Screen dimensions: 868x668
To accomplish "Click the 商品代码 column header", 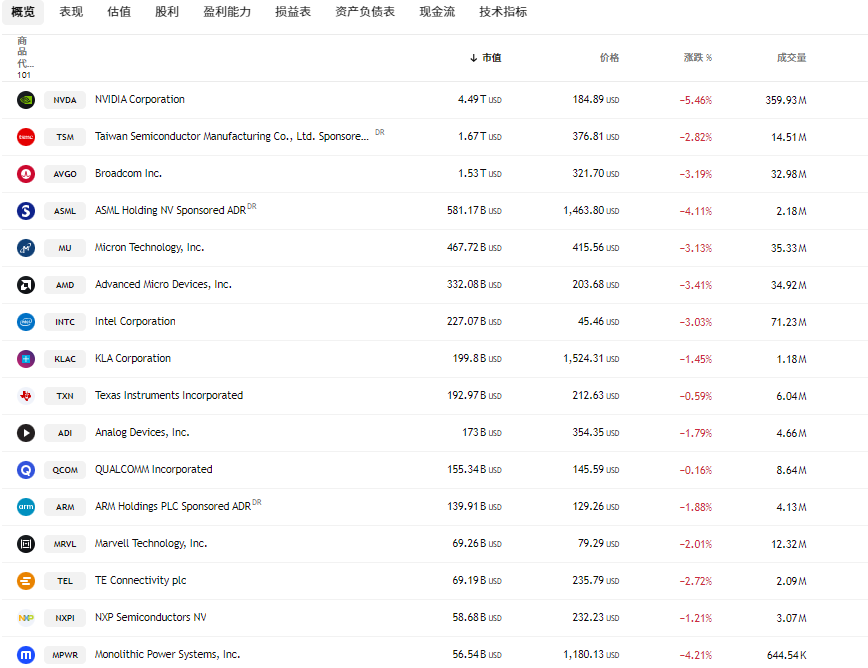I will click(24, 57).
